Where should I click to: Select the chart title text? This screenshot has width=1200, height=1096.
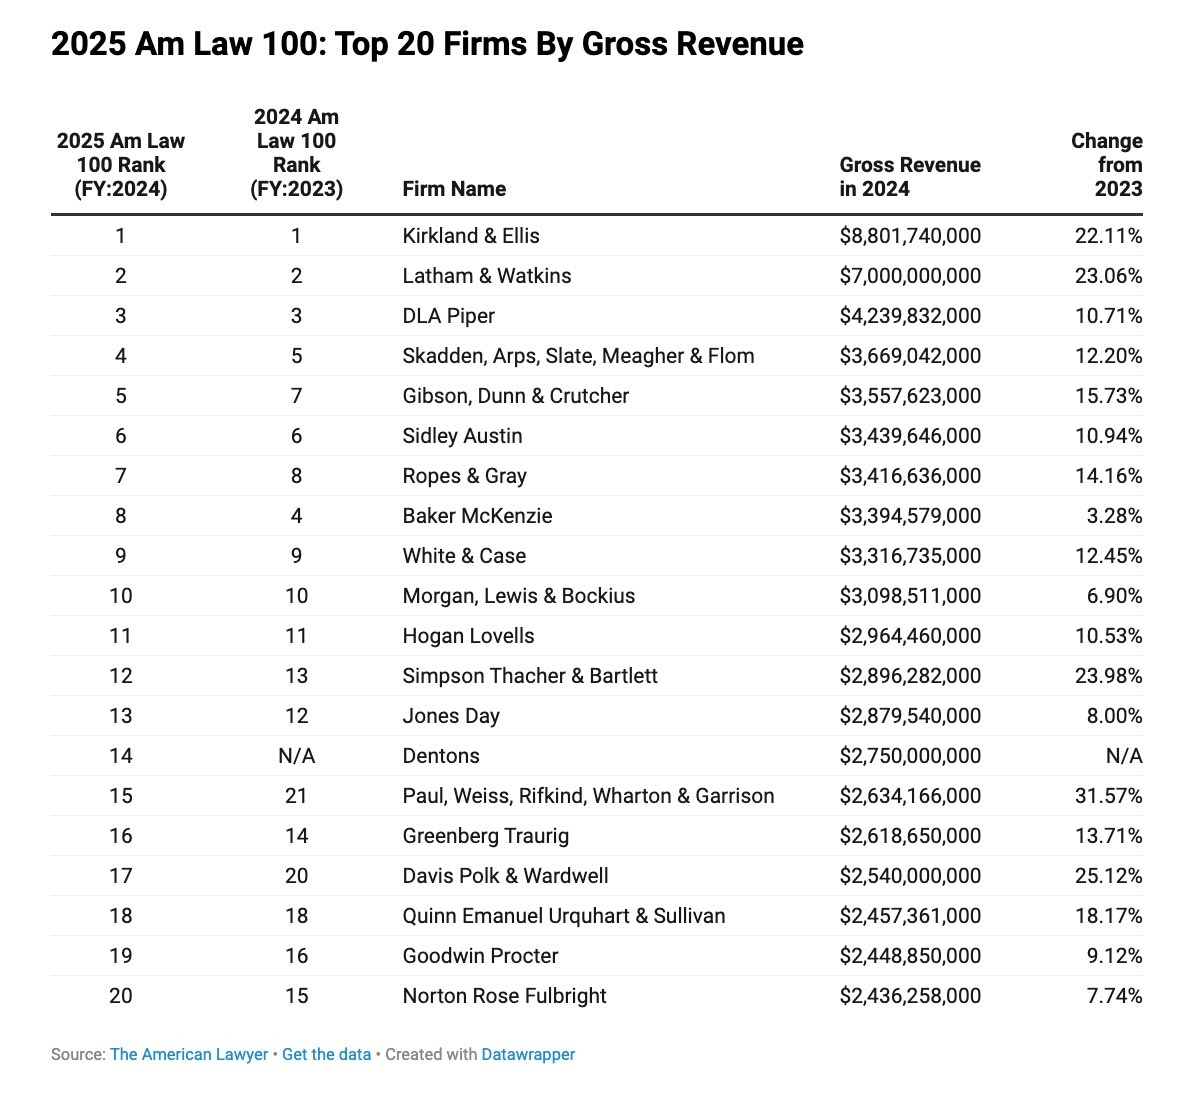click(428, 44)
